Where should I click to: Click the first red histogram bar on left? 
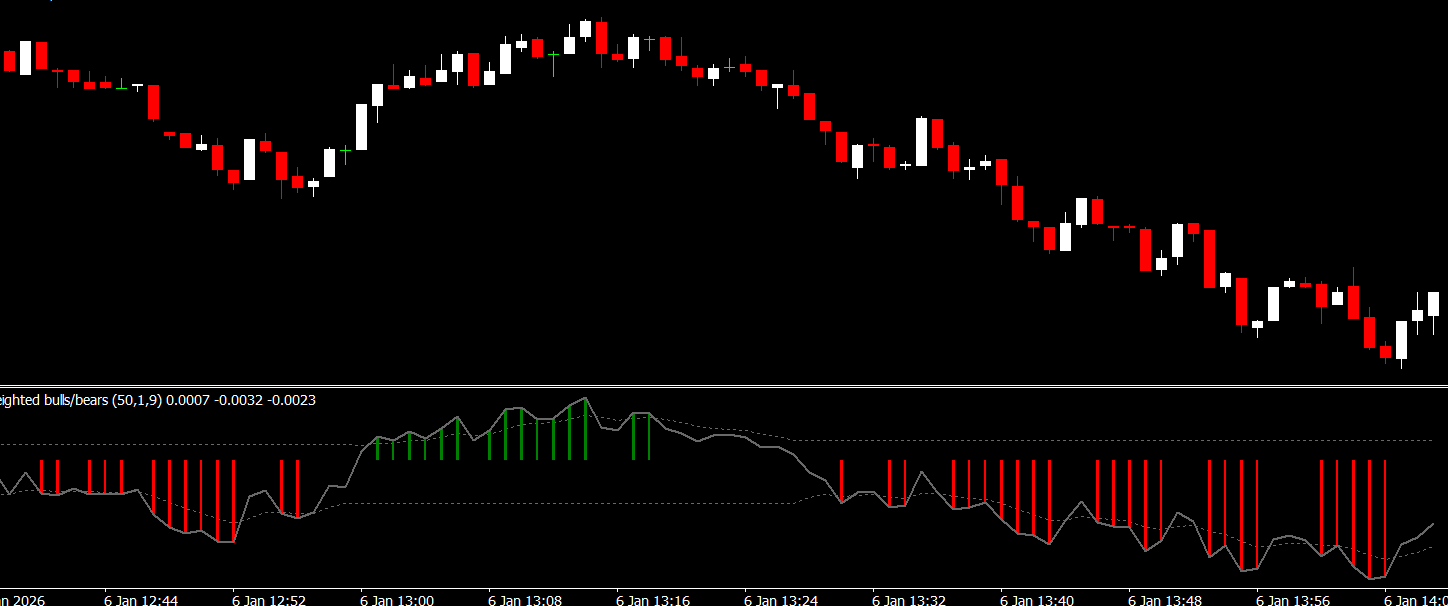pyautogui.click(x=41, y=476)
